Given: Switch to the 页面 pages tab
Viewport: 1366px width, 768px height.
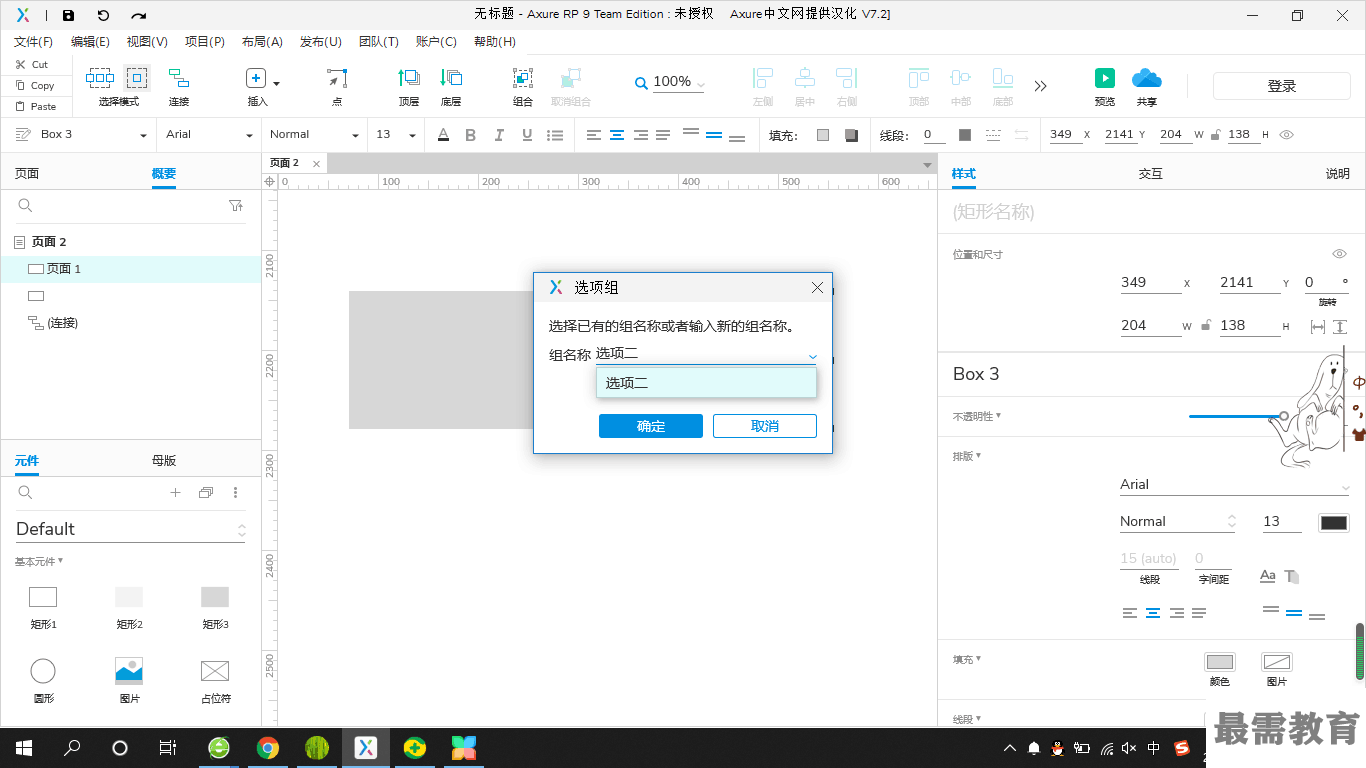Looking at the screenshot, I should click(27, 173).
